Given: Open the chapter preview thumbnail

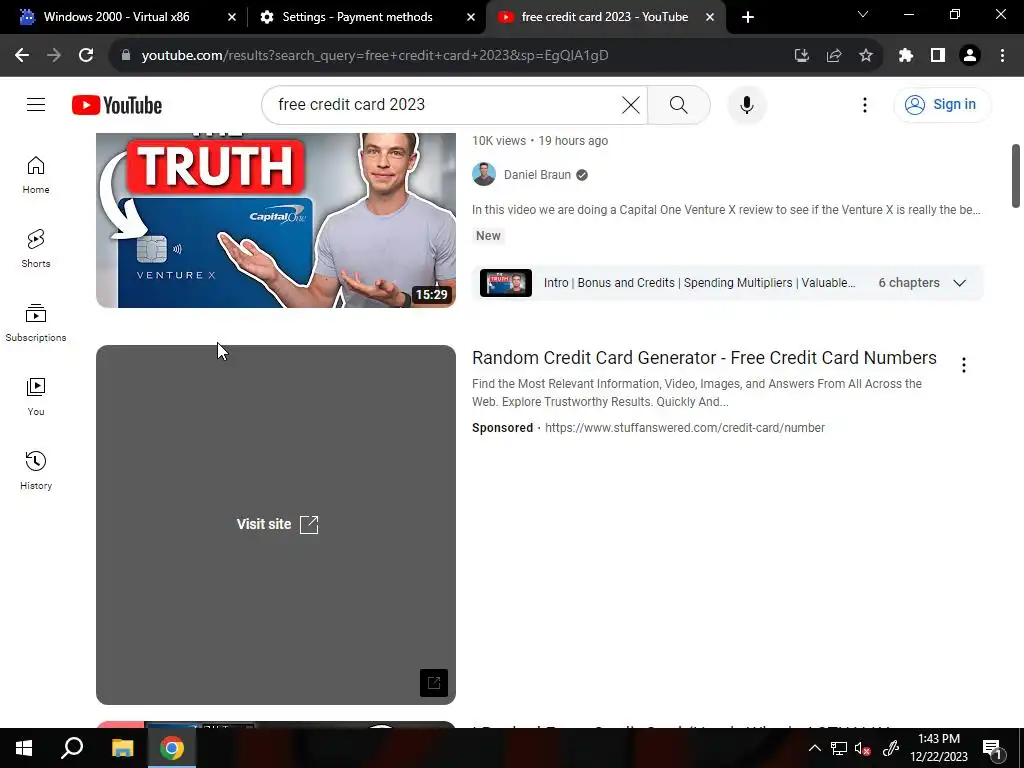Looking at the screenshot, I should 505,283.
